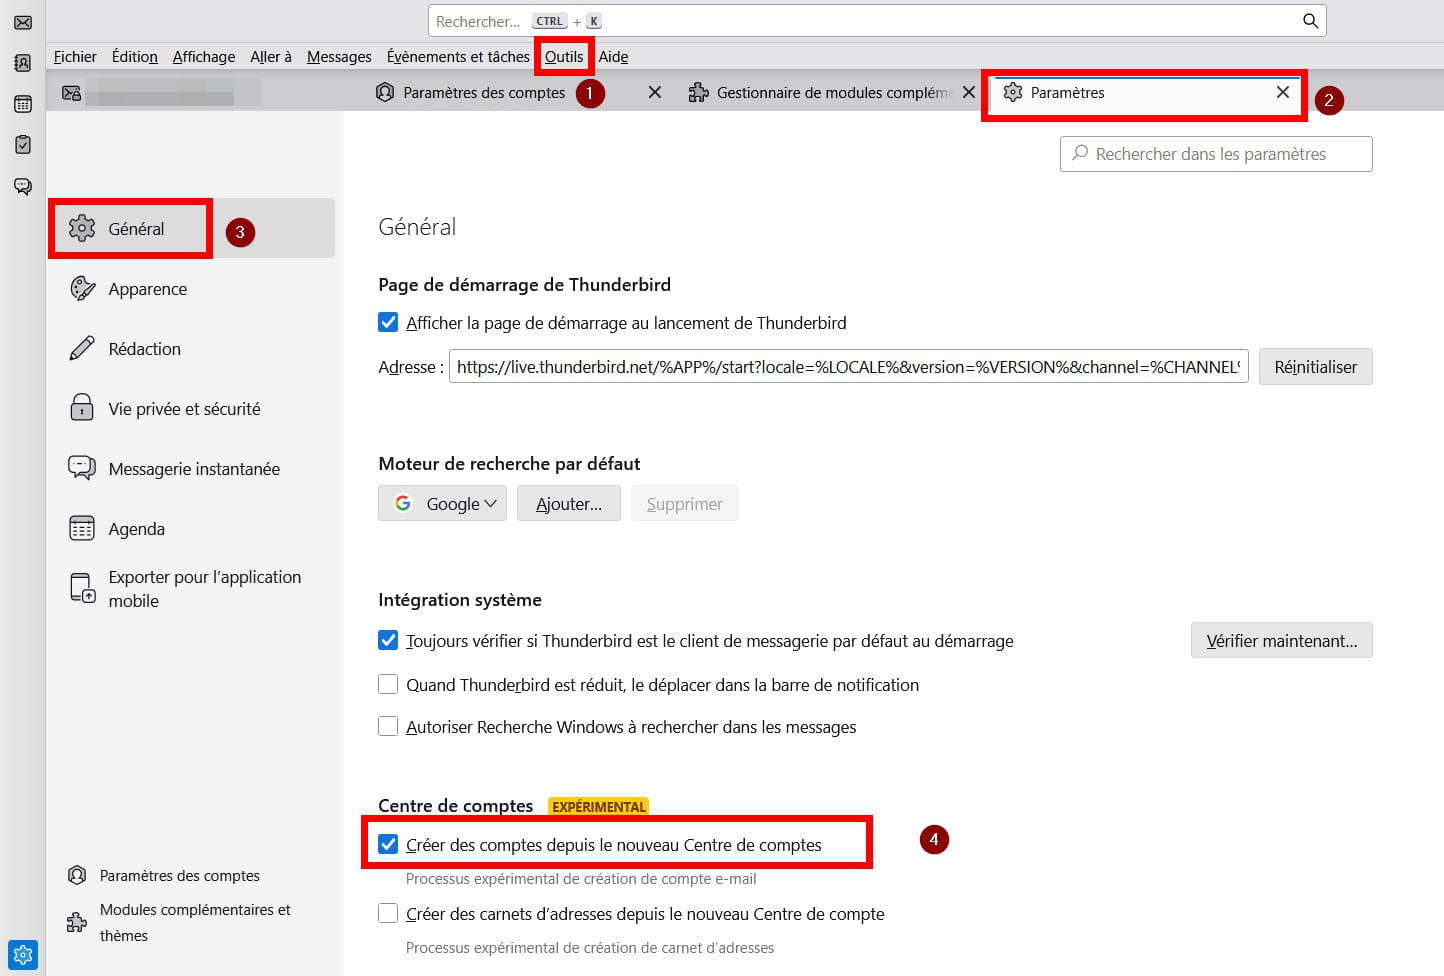Toggle Créer des comptes depuis Centre checkbox
Image resolution: width=1444 pixels, height=976 pixels.
coord(388,844)
